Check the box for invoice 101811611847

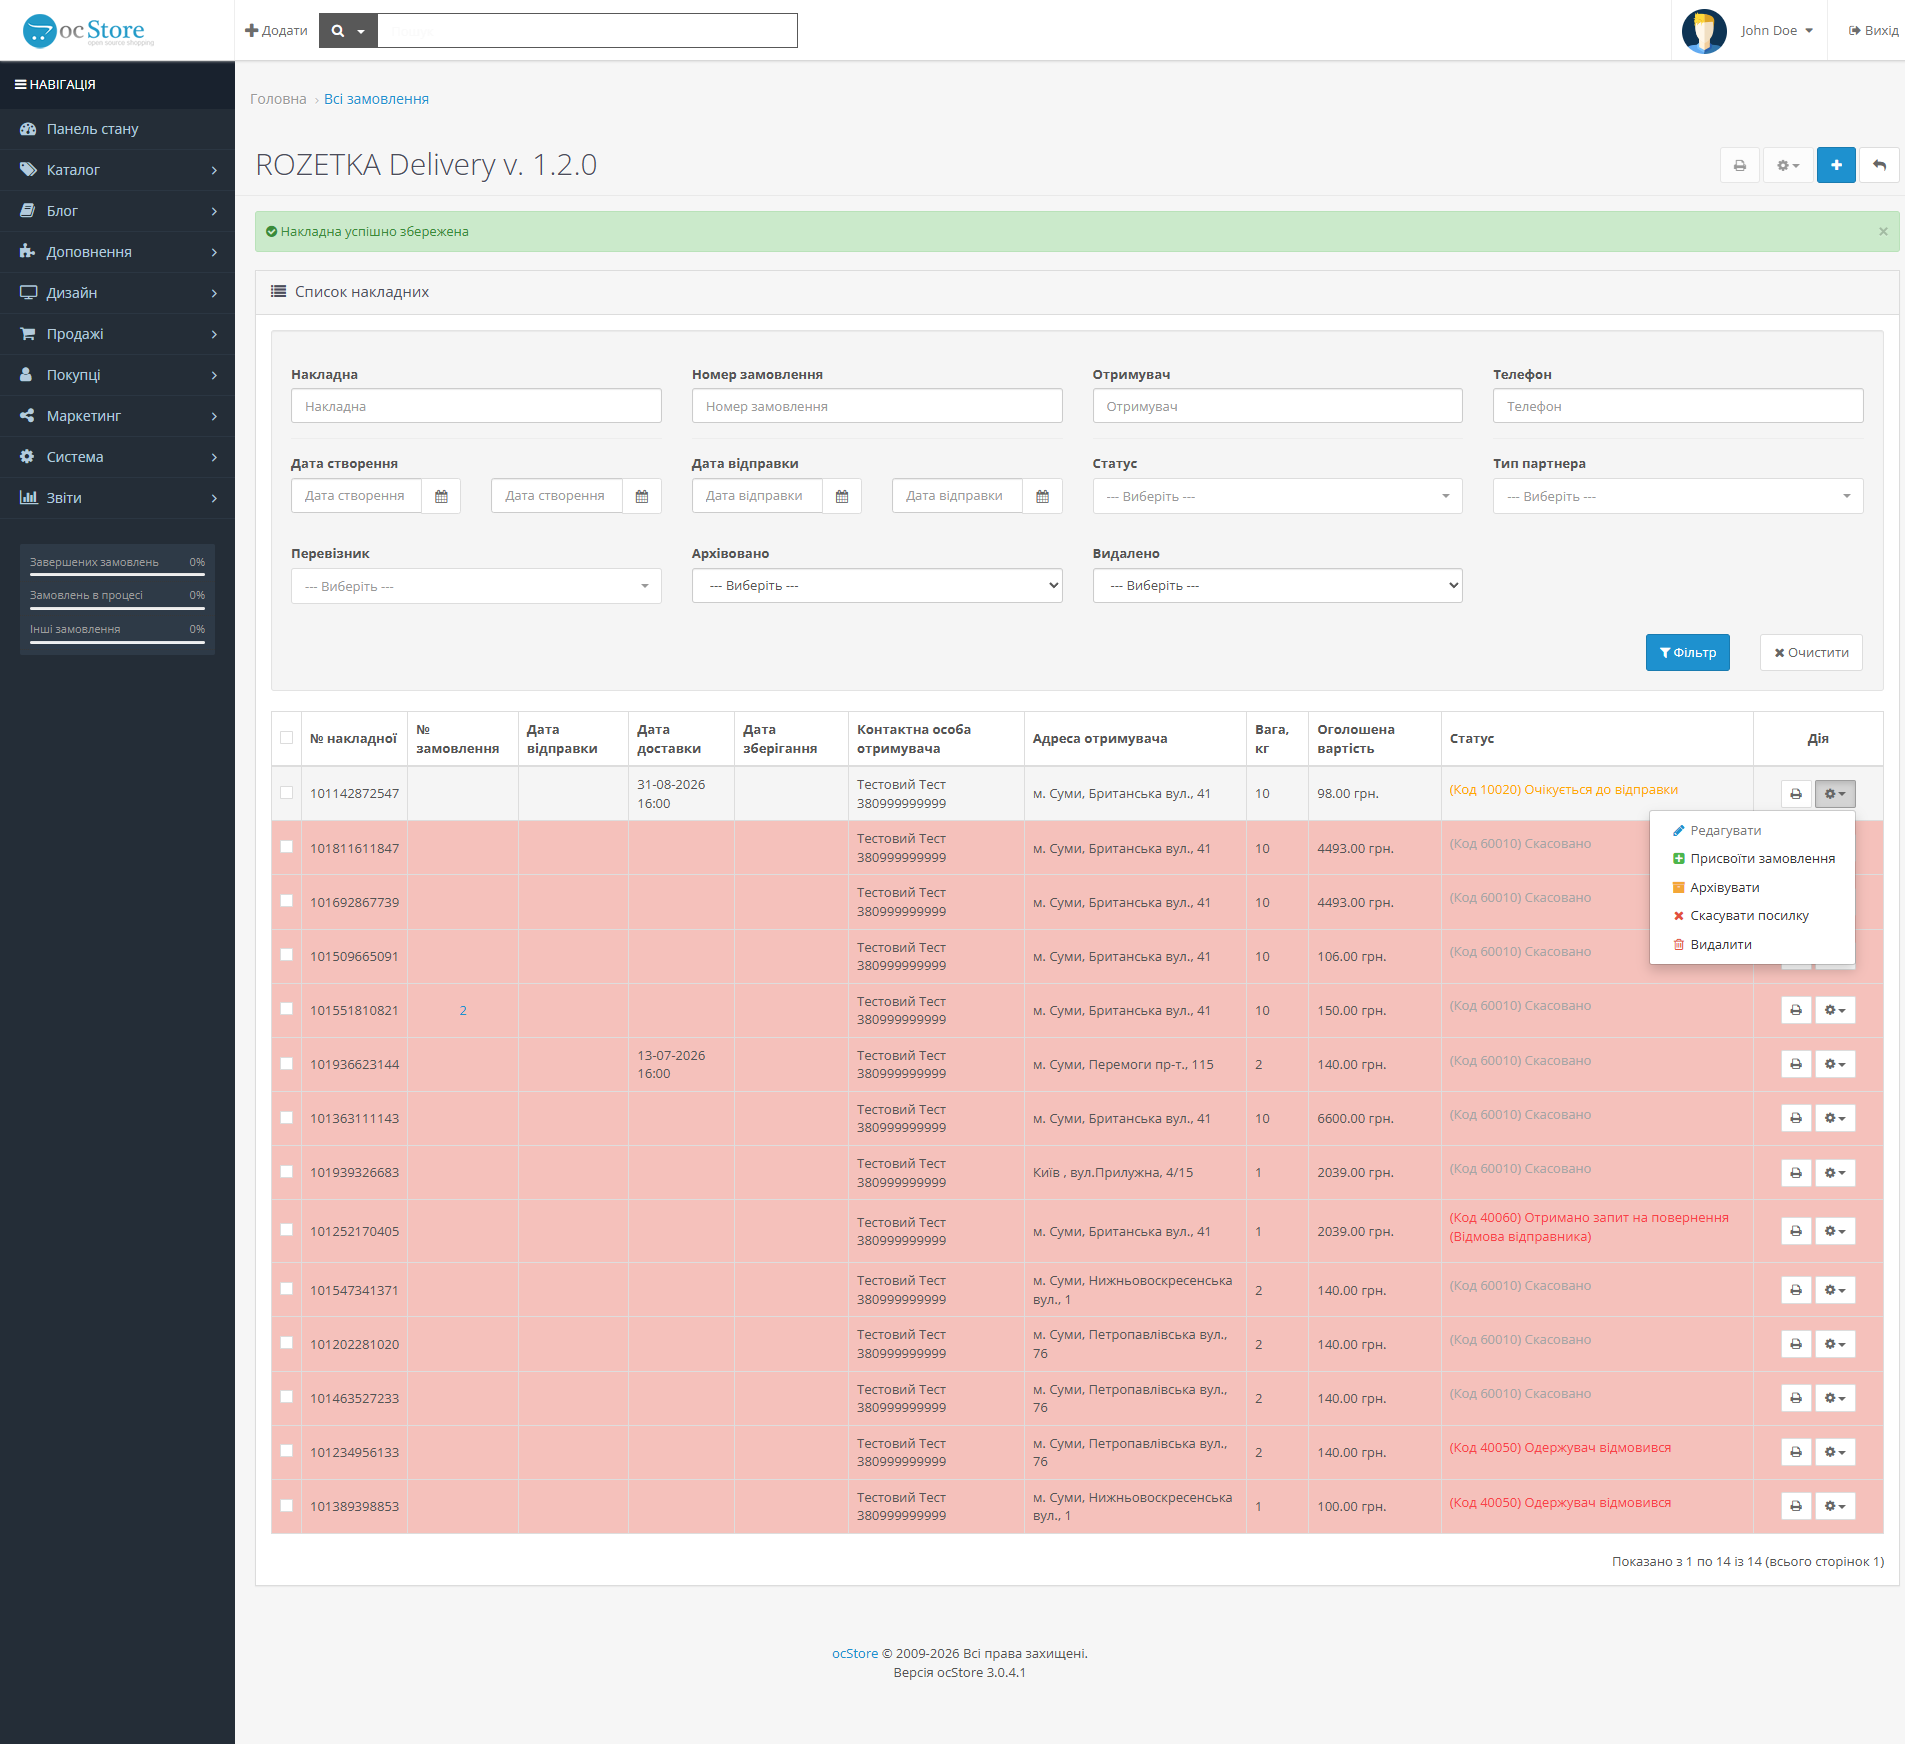(287, 847)
